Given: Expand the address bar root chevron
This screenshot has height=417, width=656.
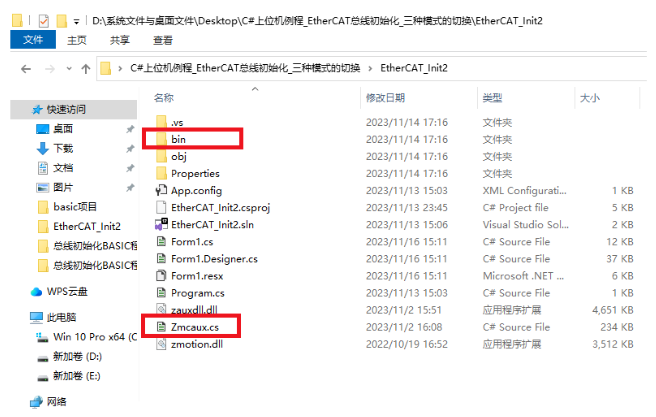Looking at the screenshot, I should 120,68.
